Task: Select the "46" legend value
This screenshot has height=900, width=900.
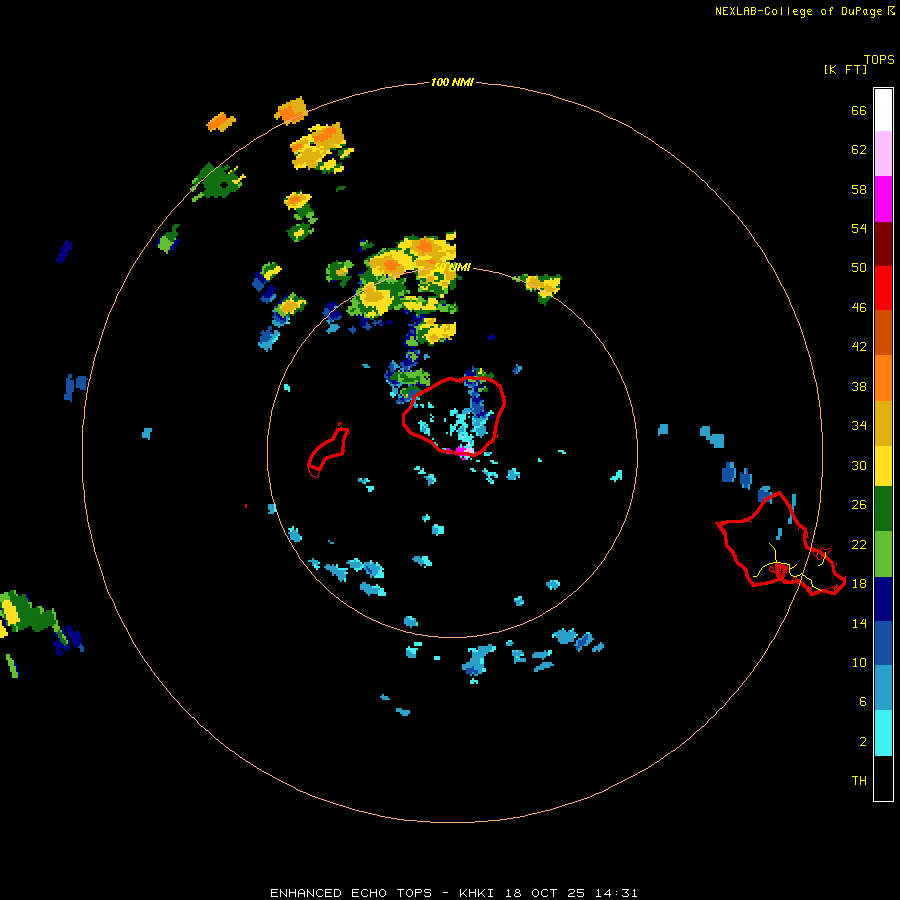Action: (x=859, y=308)
